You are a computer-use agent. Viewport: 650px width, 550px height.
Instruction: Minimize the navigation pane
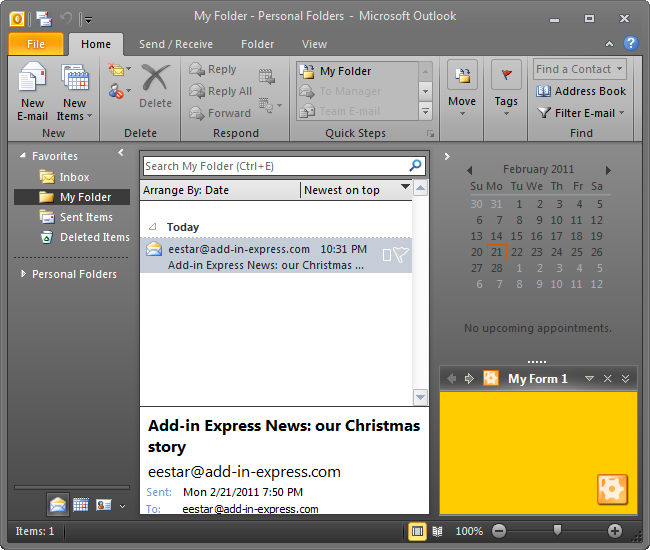pyautogui.click(x=121, y=153)
